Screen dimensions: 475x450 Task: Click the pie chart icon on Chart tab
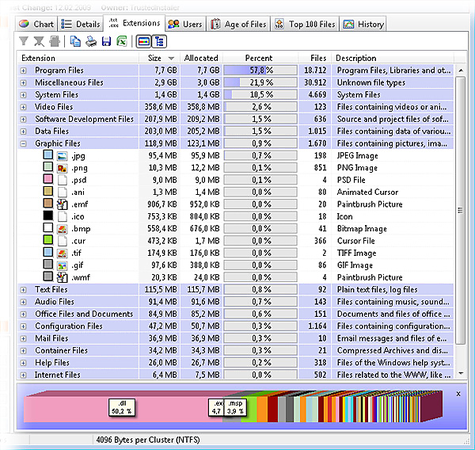tap(24, 24)
